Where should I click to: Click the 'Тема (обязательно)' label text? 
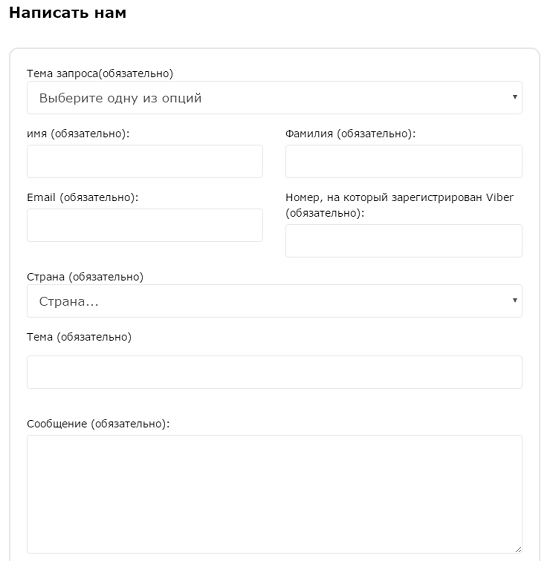[x=79, y=337]
